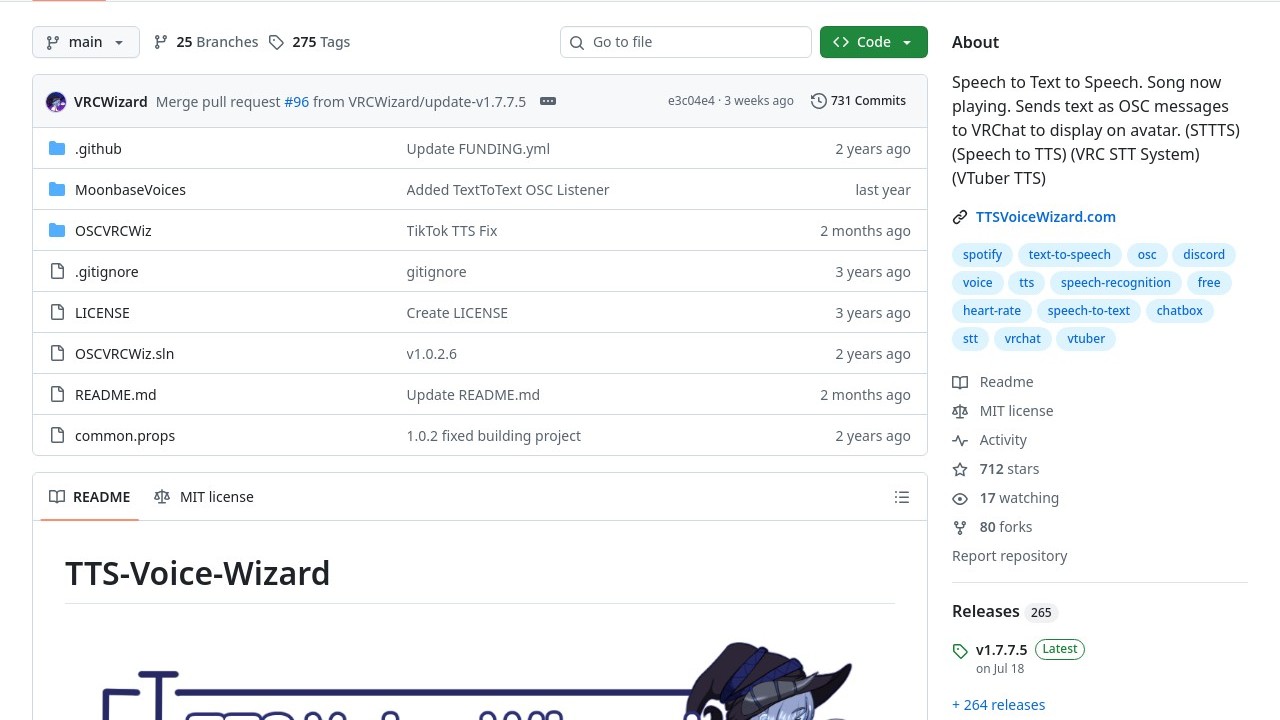Screen dimensions: 1280x720
Task: Click the LICENSE file icon
Action: tap(57, 313)
